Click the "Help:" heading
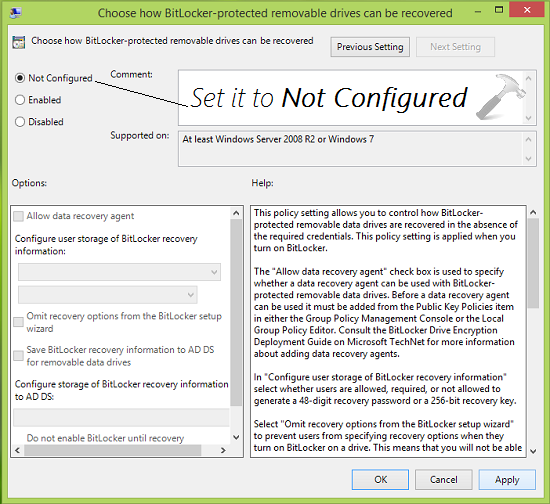550x504 pixels. pyautogui.click(x=262, y=183)
